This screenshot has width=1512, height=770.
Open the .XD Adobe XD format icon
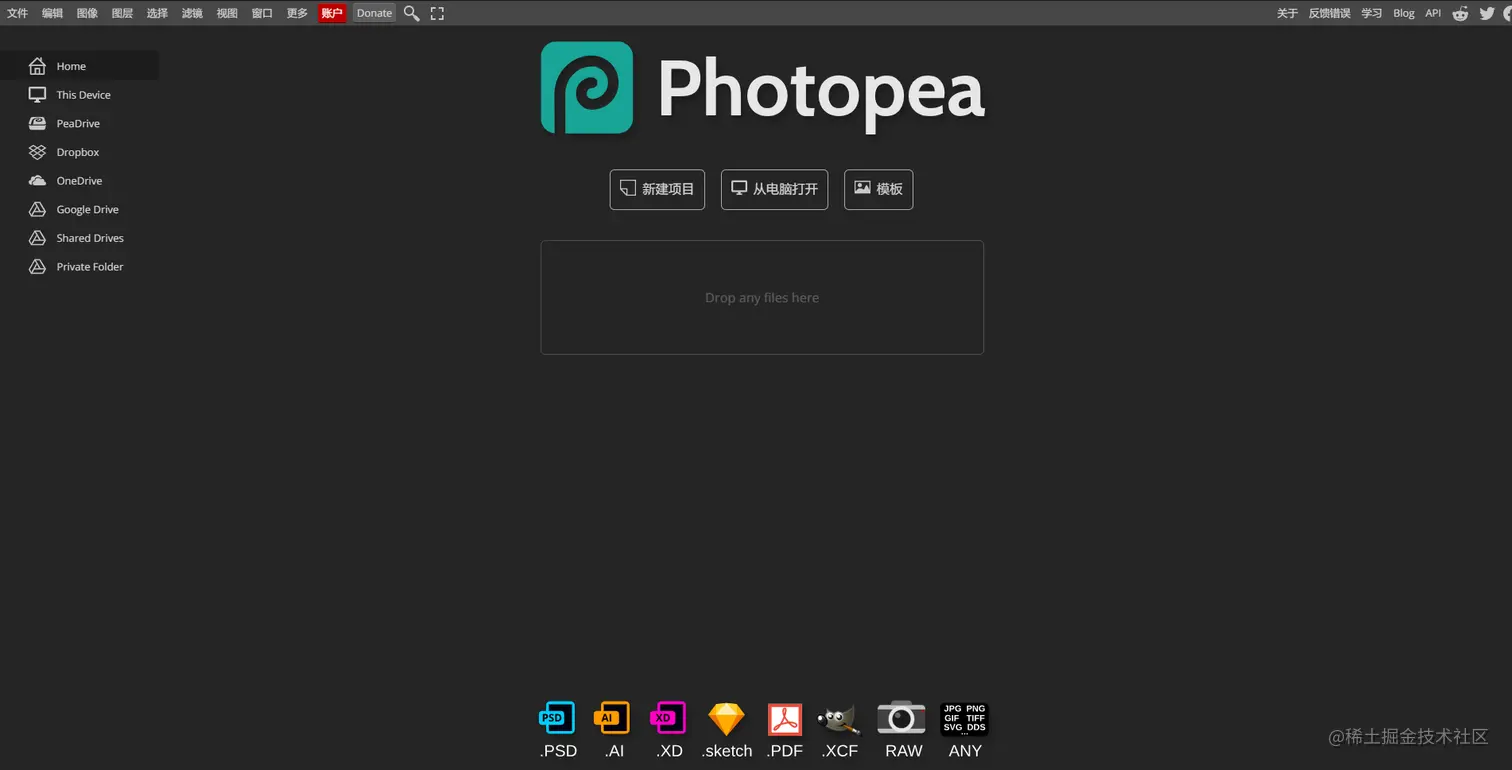click(668, 717)
